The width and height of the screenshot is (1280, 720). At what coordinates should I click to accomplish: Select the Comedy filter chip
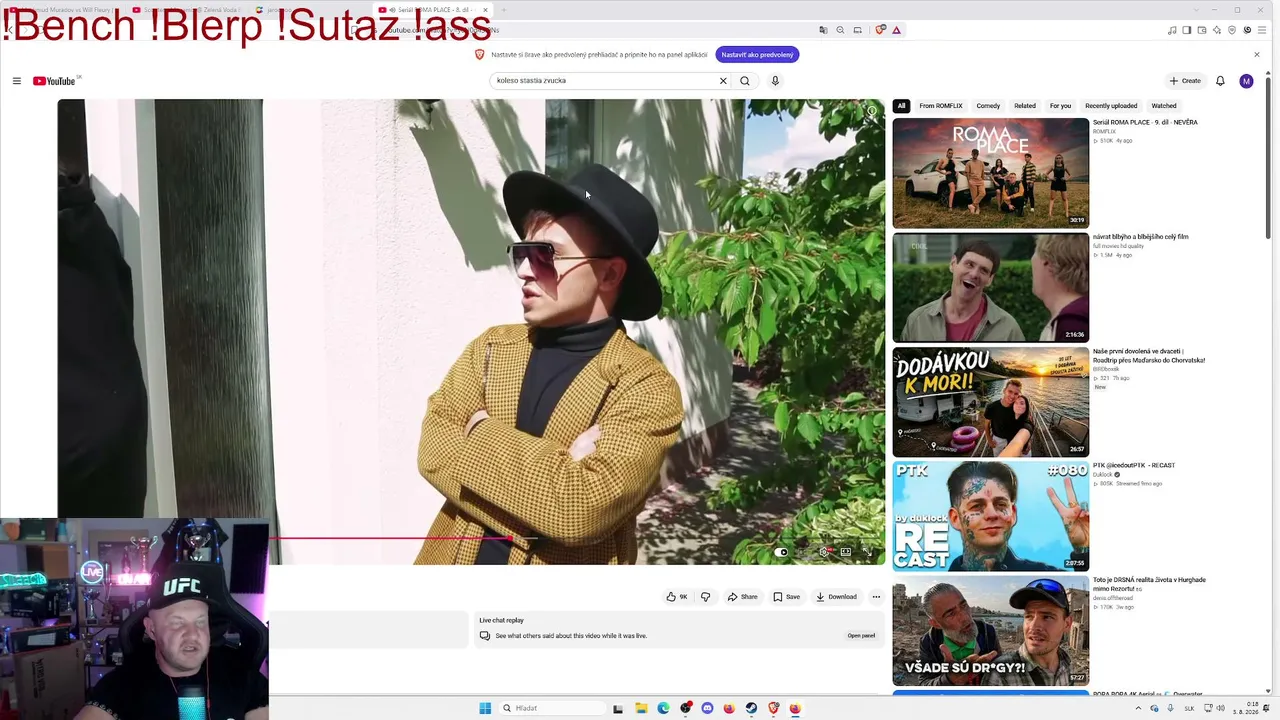tap(988, 106)
